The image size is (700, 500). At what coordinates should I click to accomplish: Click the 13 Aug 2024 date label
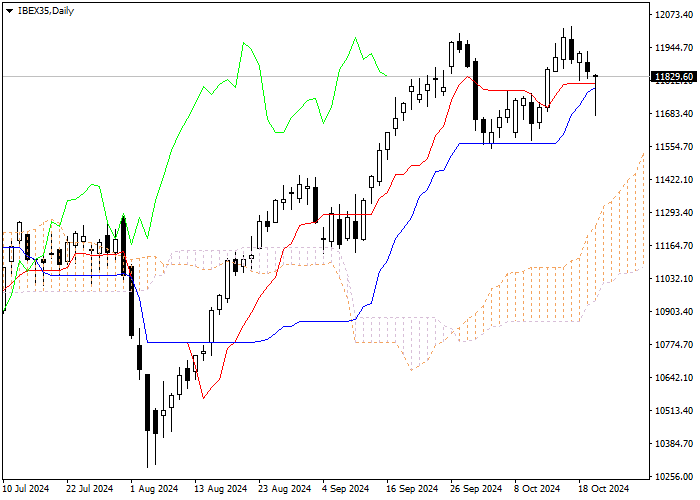pyautogui.click(x=221, y=489)
